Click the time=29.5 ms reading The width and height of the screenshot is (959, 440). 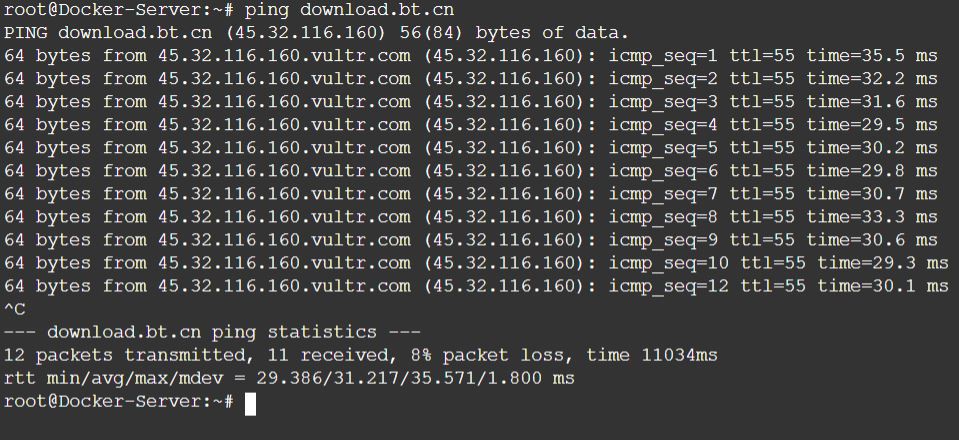tap(872, 124)
